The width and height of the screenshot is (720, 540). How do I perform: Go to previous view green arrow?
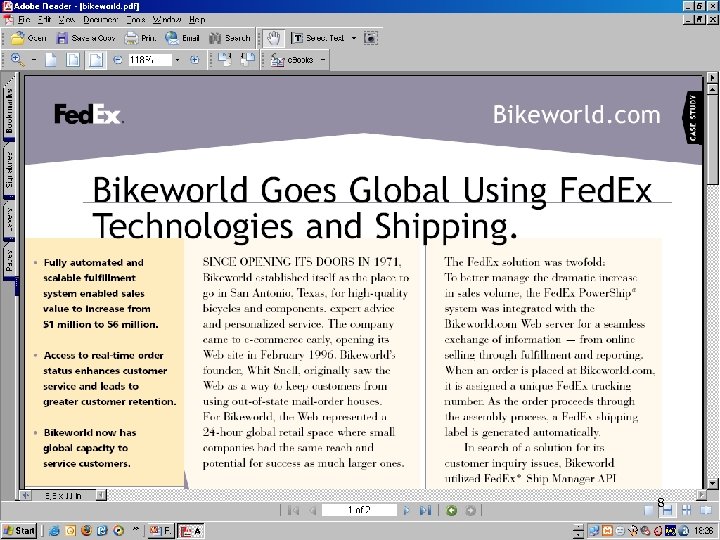point(451,510)
